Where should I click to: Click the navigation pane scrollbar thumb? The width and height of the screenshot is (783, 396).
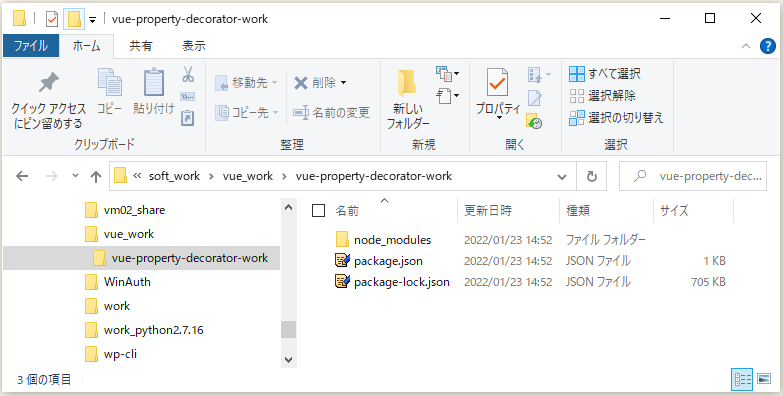coord(288,330)
